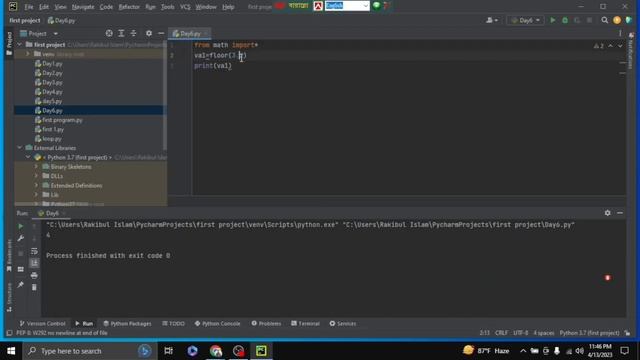Collapse External Libraries node

point(20,148)
